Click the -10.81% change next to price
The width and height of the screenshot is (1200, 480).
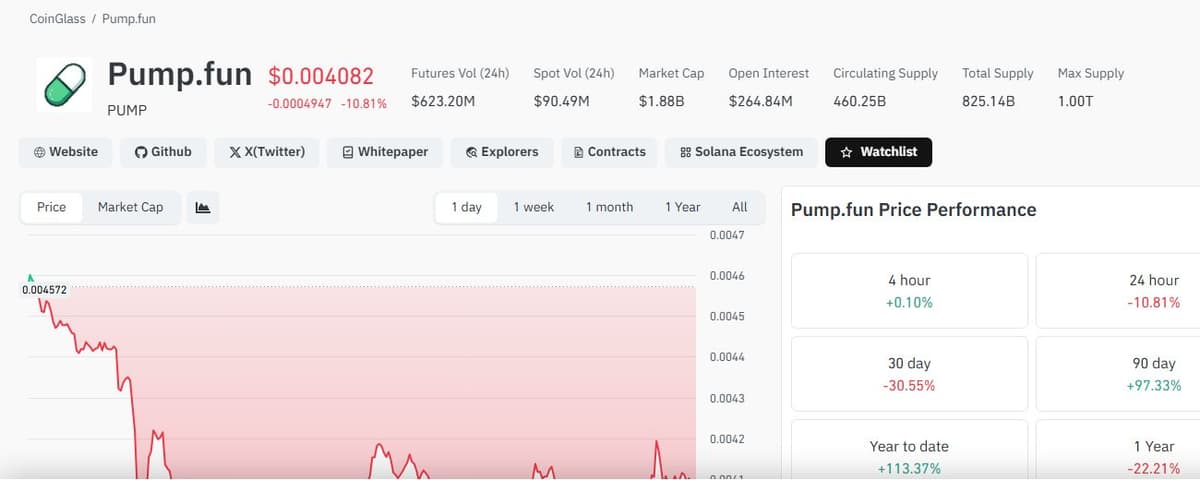364,103
